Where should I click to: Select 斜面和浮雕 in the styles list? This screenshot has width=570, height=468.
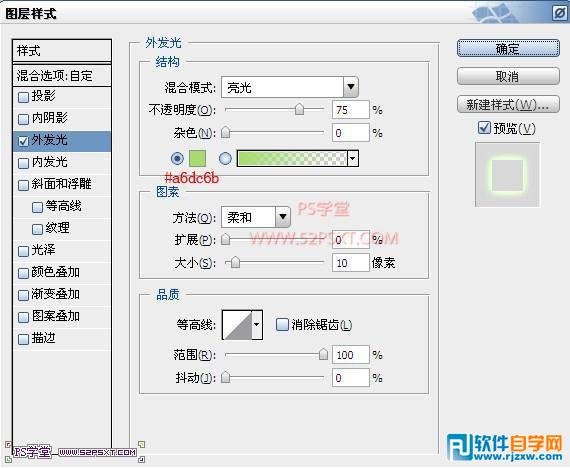pyautogui.click(x=62, y=184)
